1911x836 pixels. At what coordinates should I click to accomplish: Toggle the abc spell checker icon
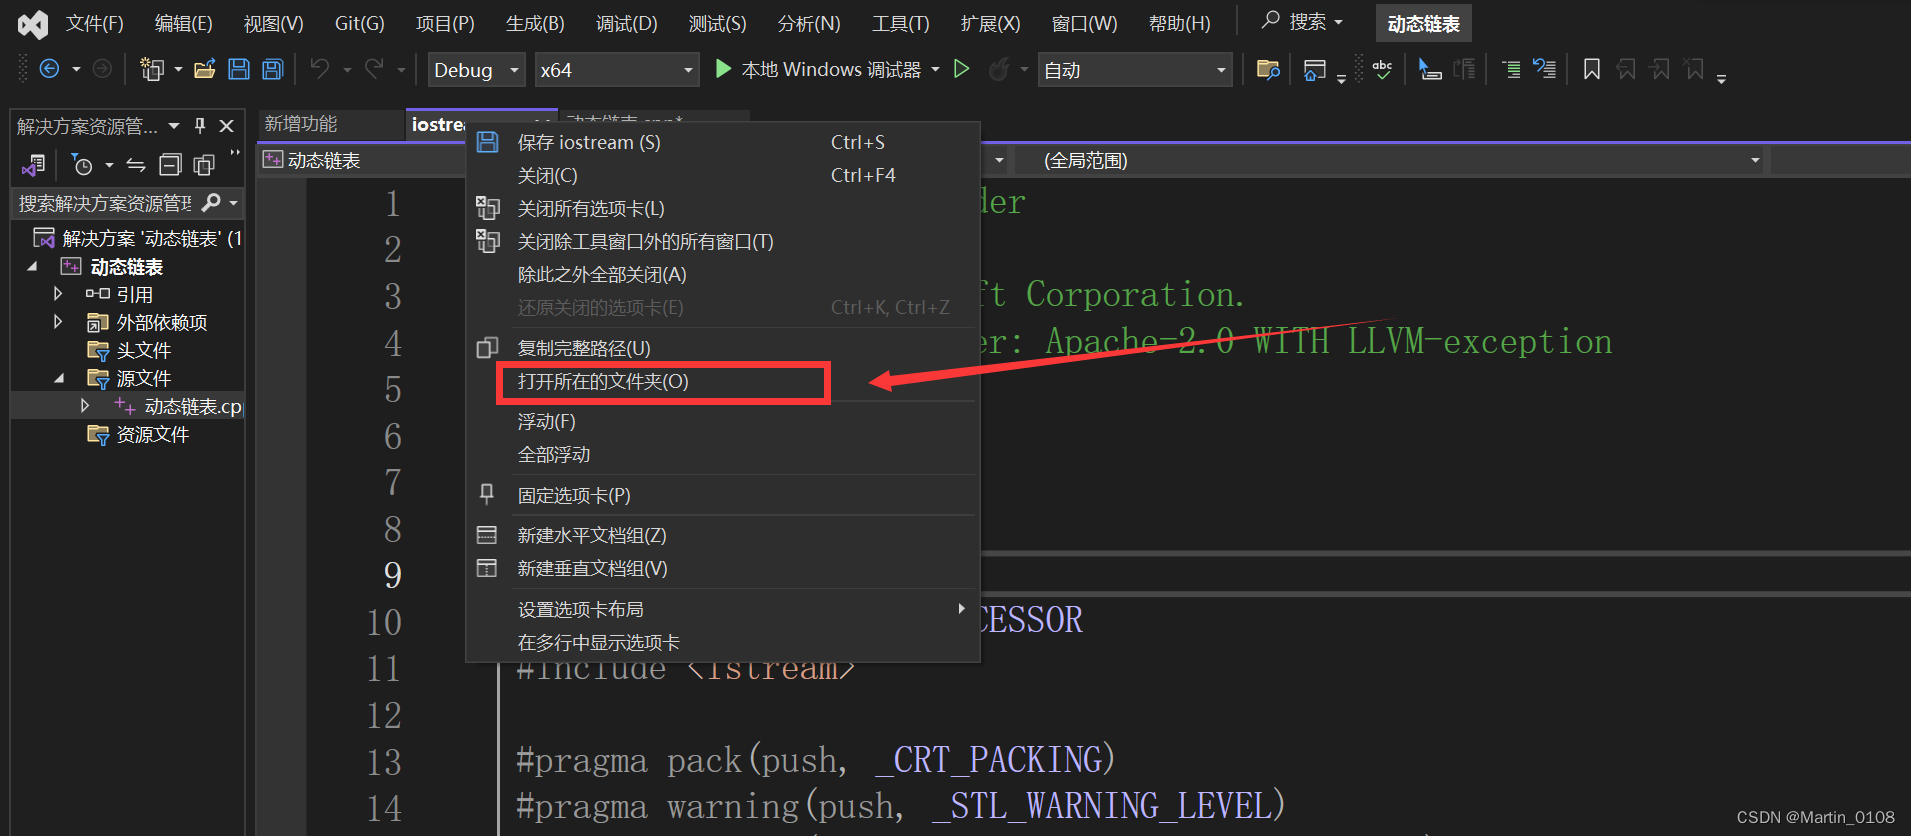point(1382,69)
